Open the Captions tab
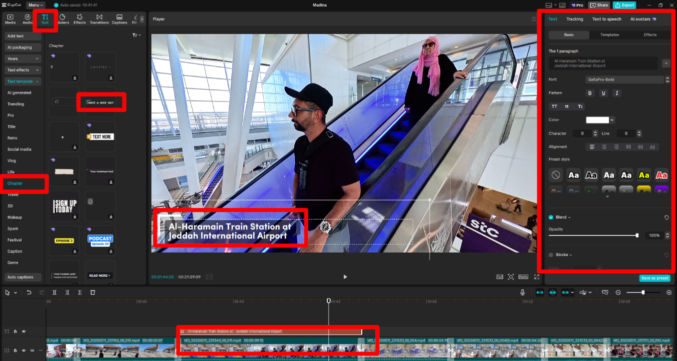 (120, 19)
